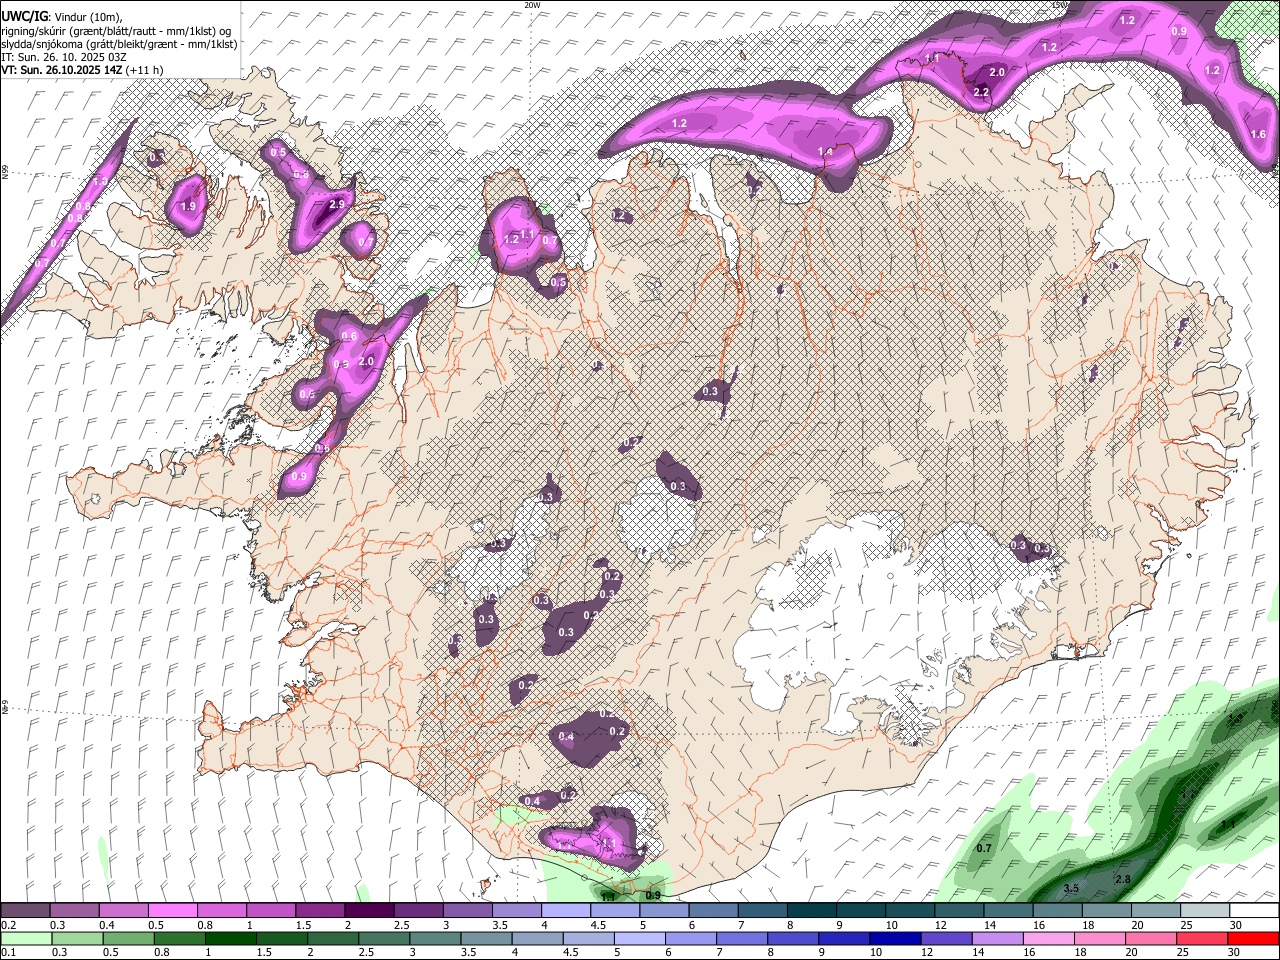Click the 1.6 value in the top-right snow band
This screenshot has width=1280, height=960.
click(1258, 135)
